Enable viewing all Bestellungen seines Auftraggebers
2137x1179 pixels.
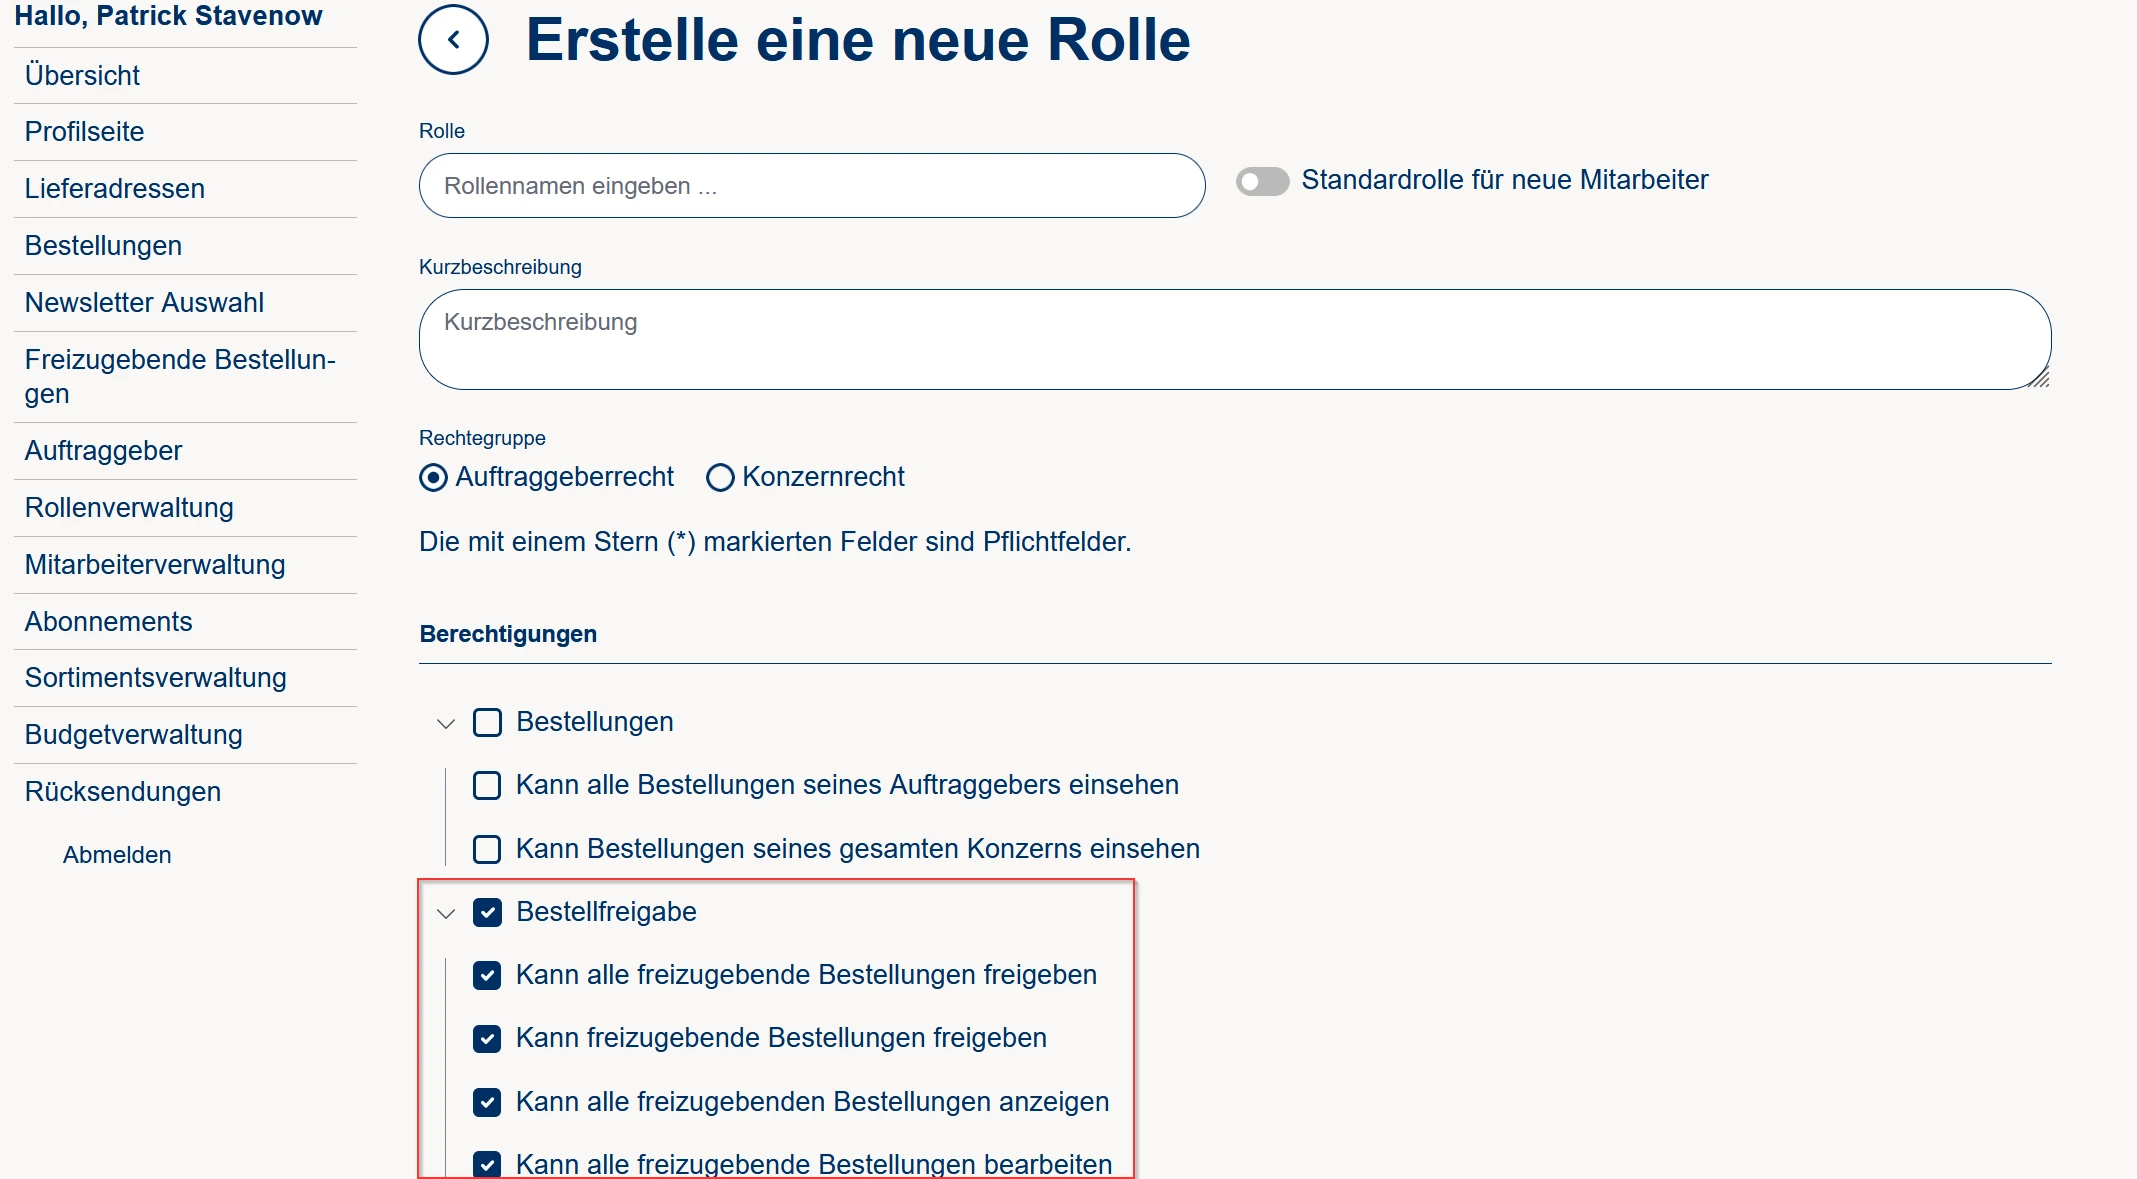tap(487, 785)
